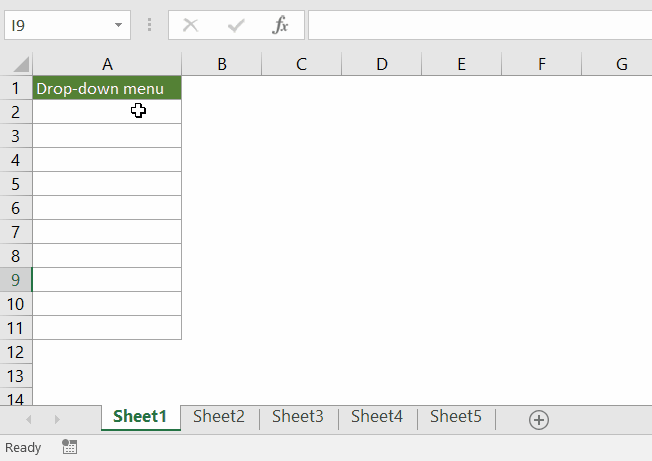
Task: Add a new sheet with plus icon
Action: click(x=539, y=420)
